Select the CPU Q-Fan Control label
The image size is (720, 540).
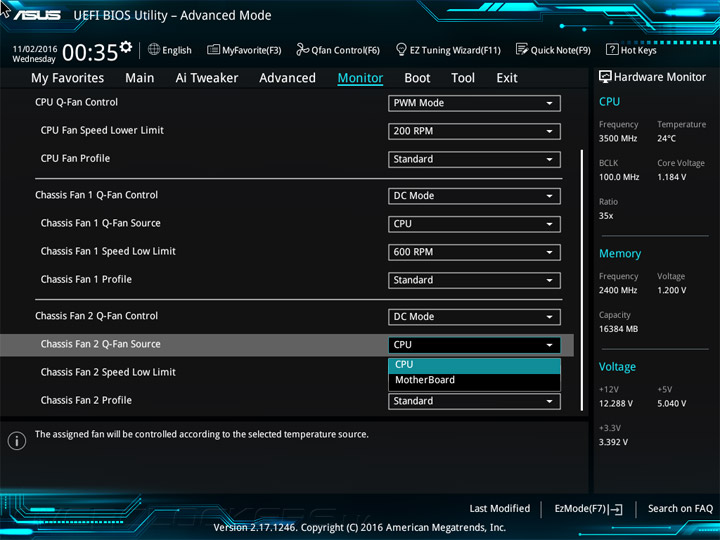pyautogui.click(x=76, y=102)
